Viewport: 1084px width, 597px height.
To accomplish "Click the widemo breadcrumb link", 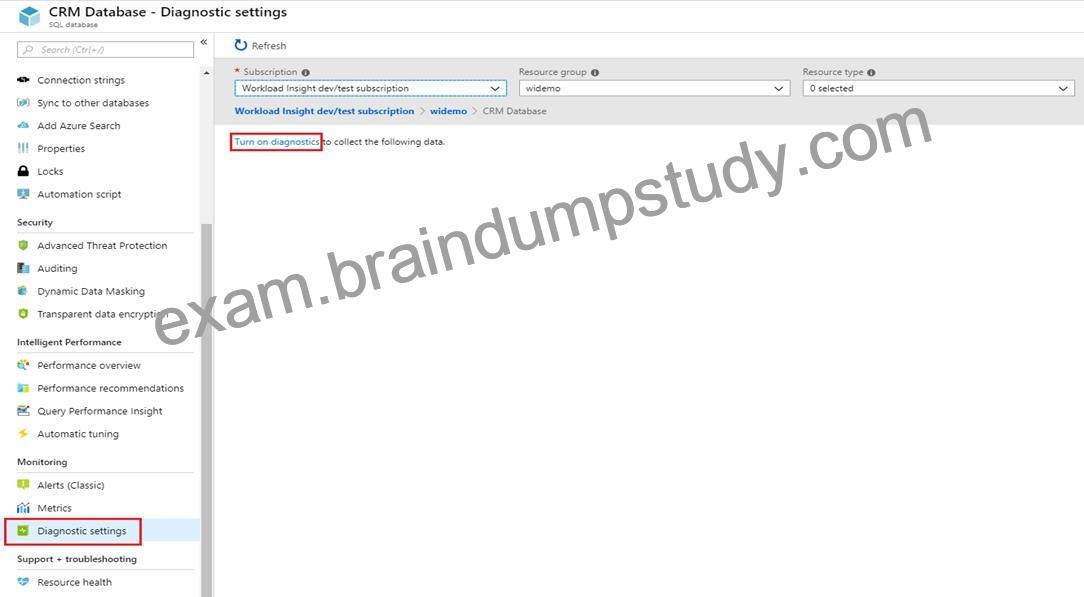I will 448,111.
